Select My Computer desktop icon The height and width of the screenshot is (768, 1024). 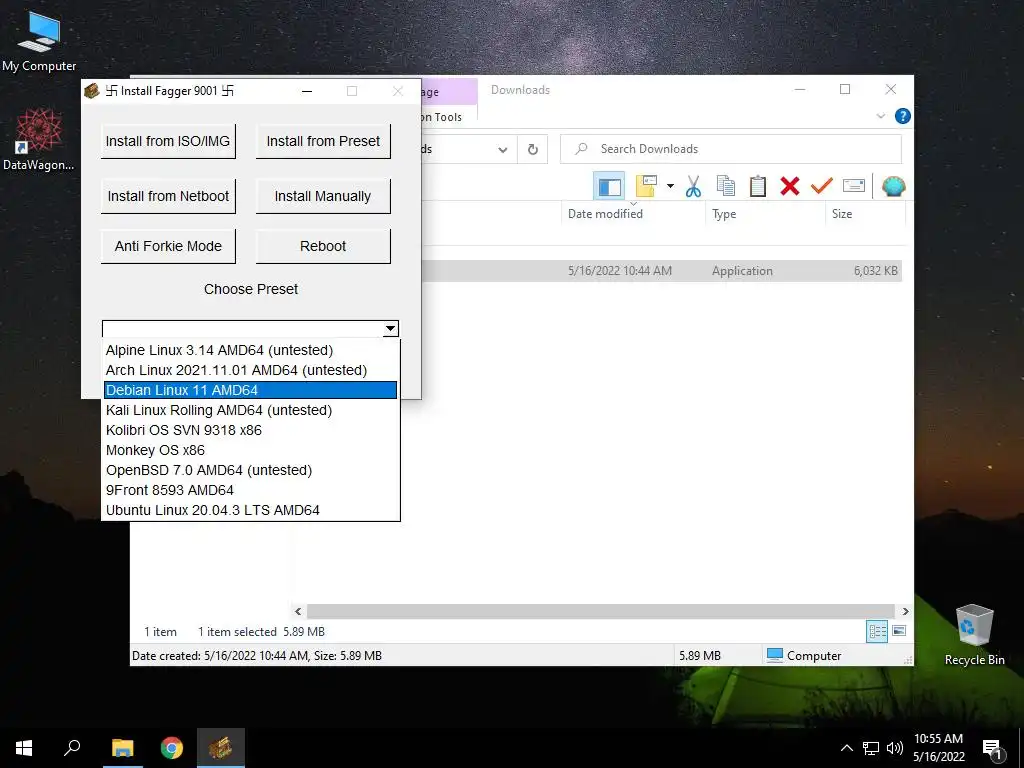coord(39,42)
